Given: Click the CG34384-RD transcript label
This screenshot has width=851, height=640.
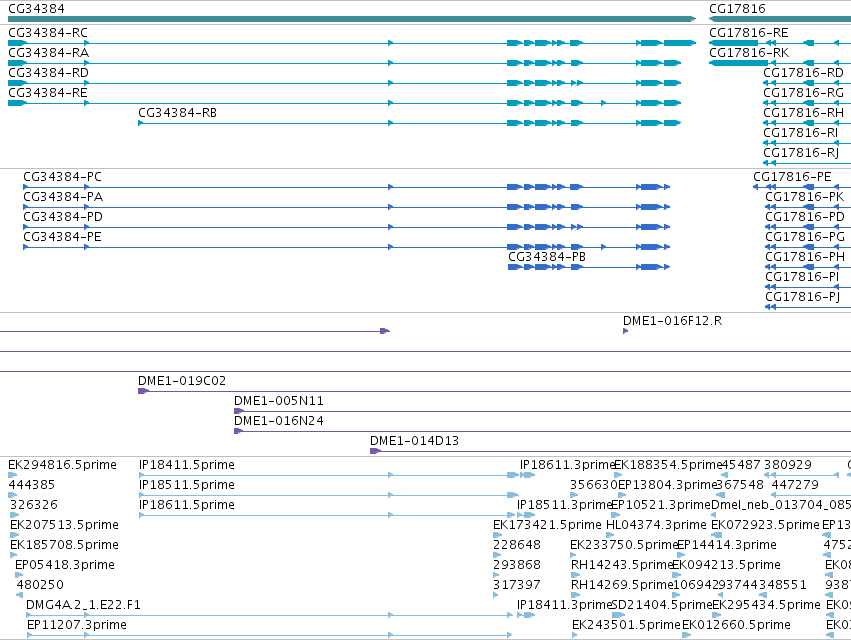Looking at the screenshot, I should click(x=48, y=73).
